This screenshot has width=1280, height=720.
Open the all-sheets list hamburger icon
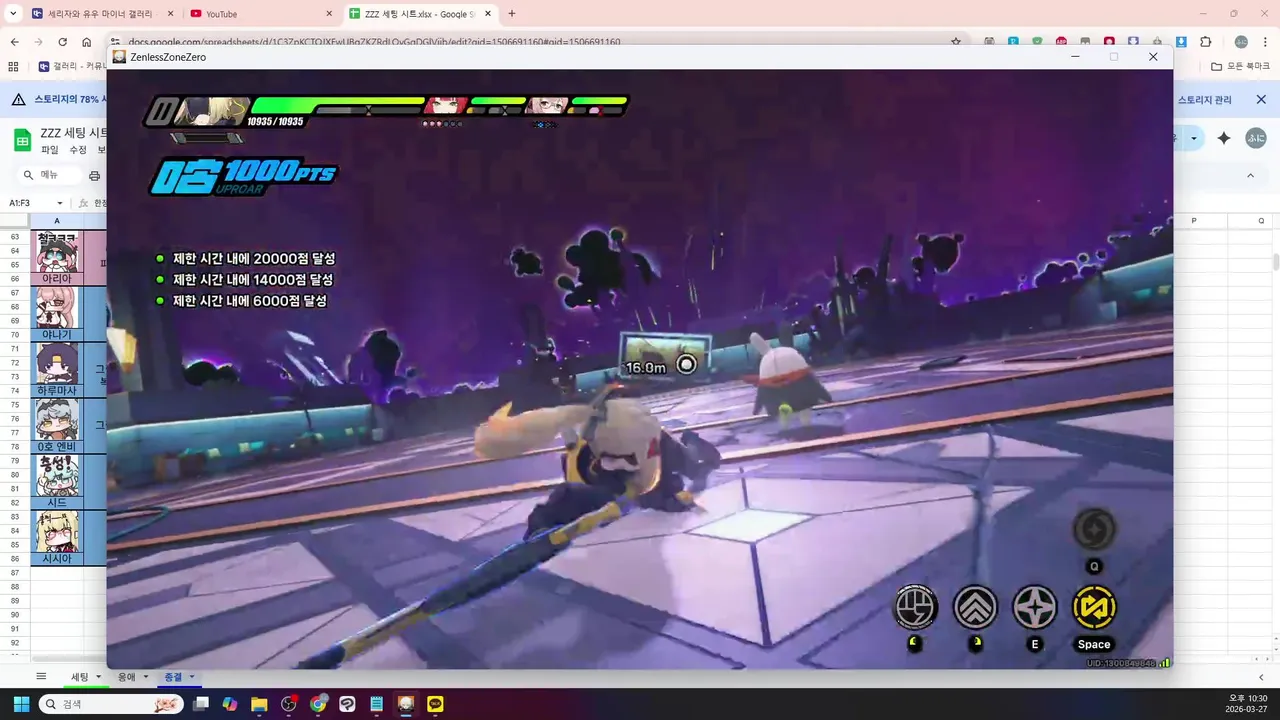point(41,677)
